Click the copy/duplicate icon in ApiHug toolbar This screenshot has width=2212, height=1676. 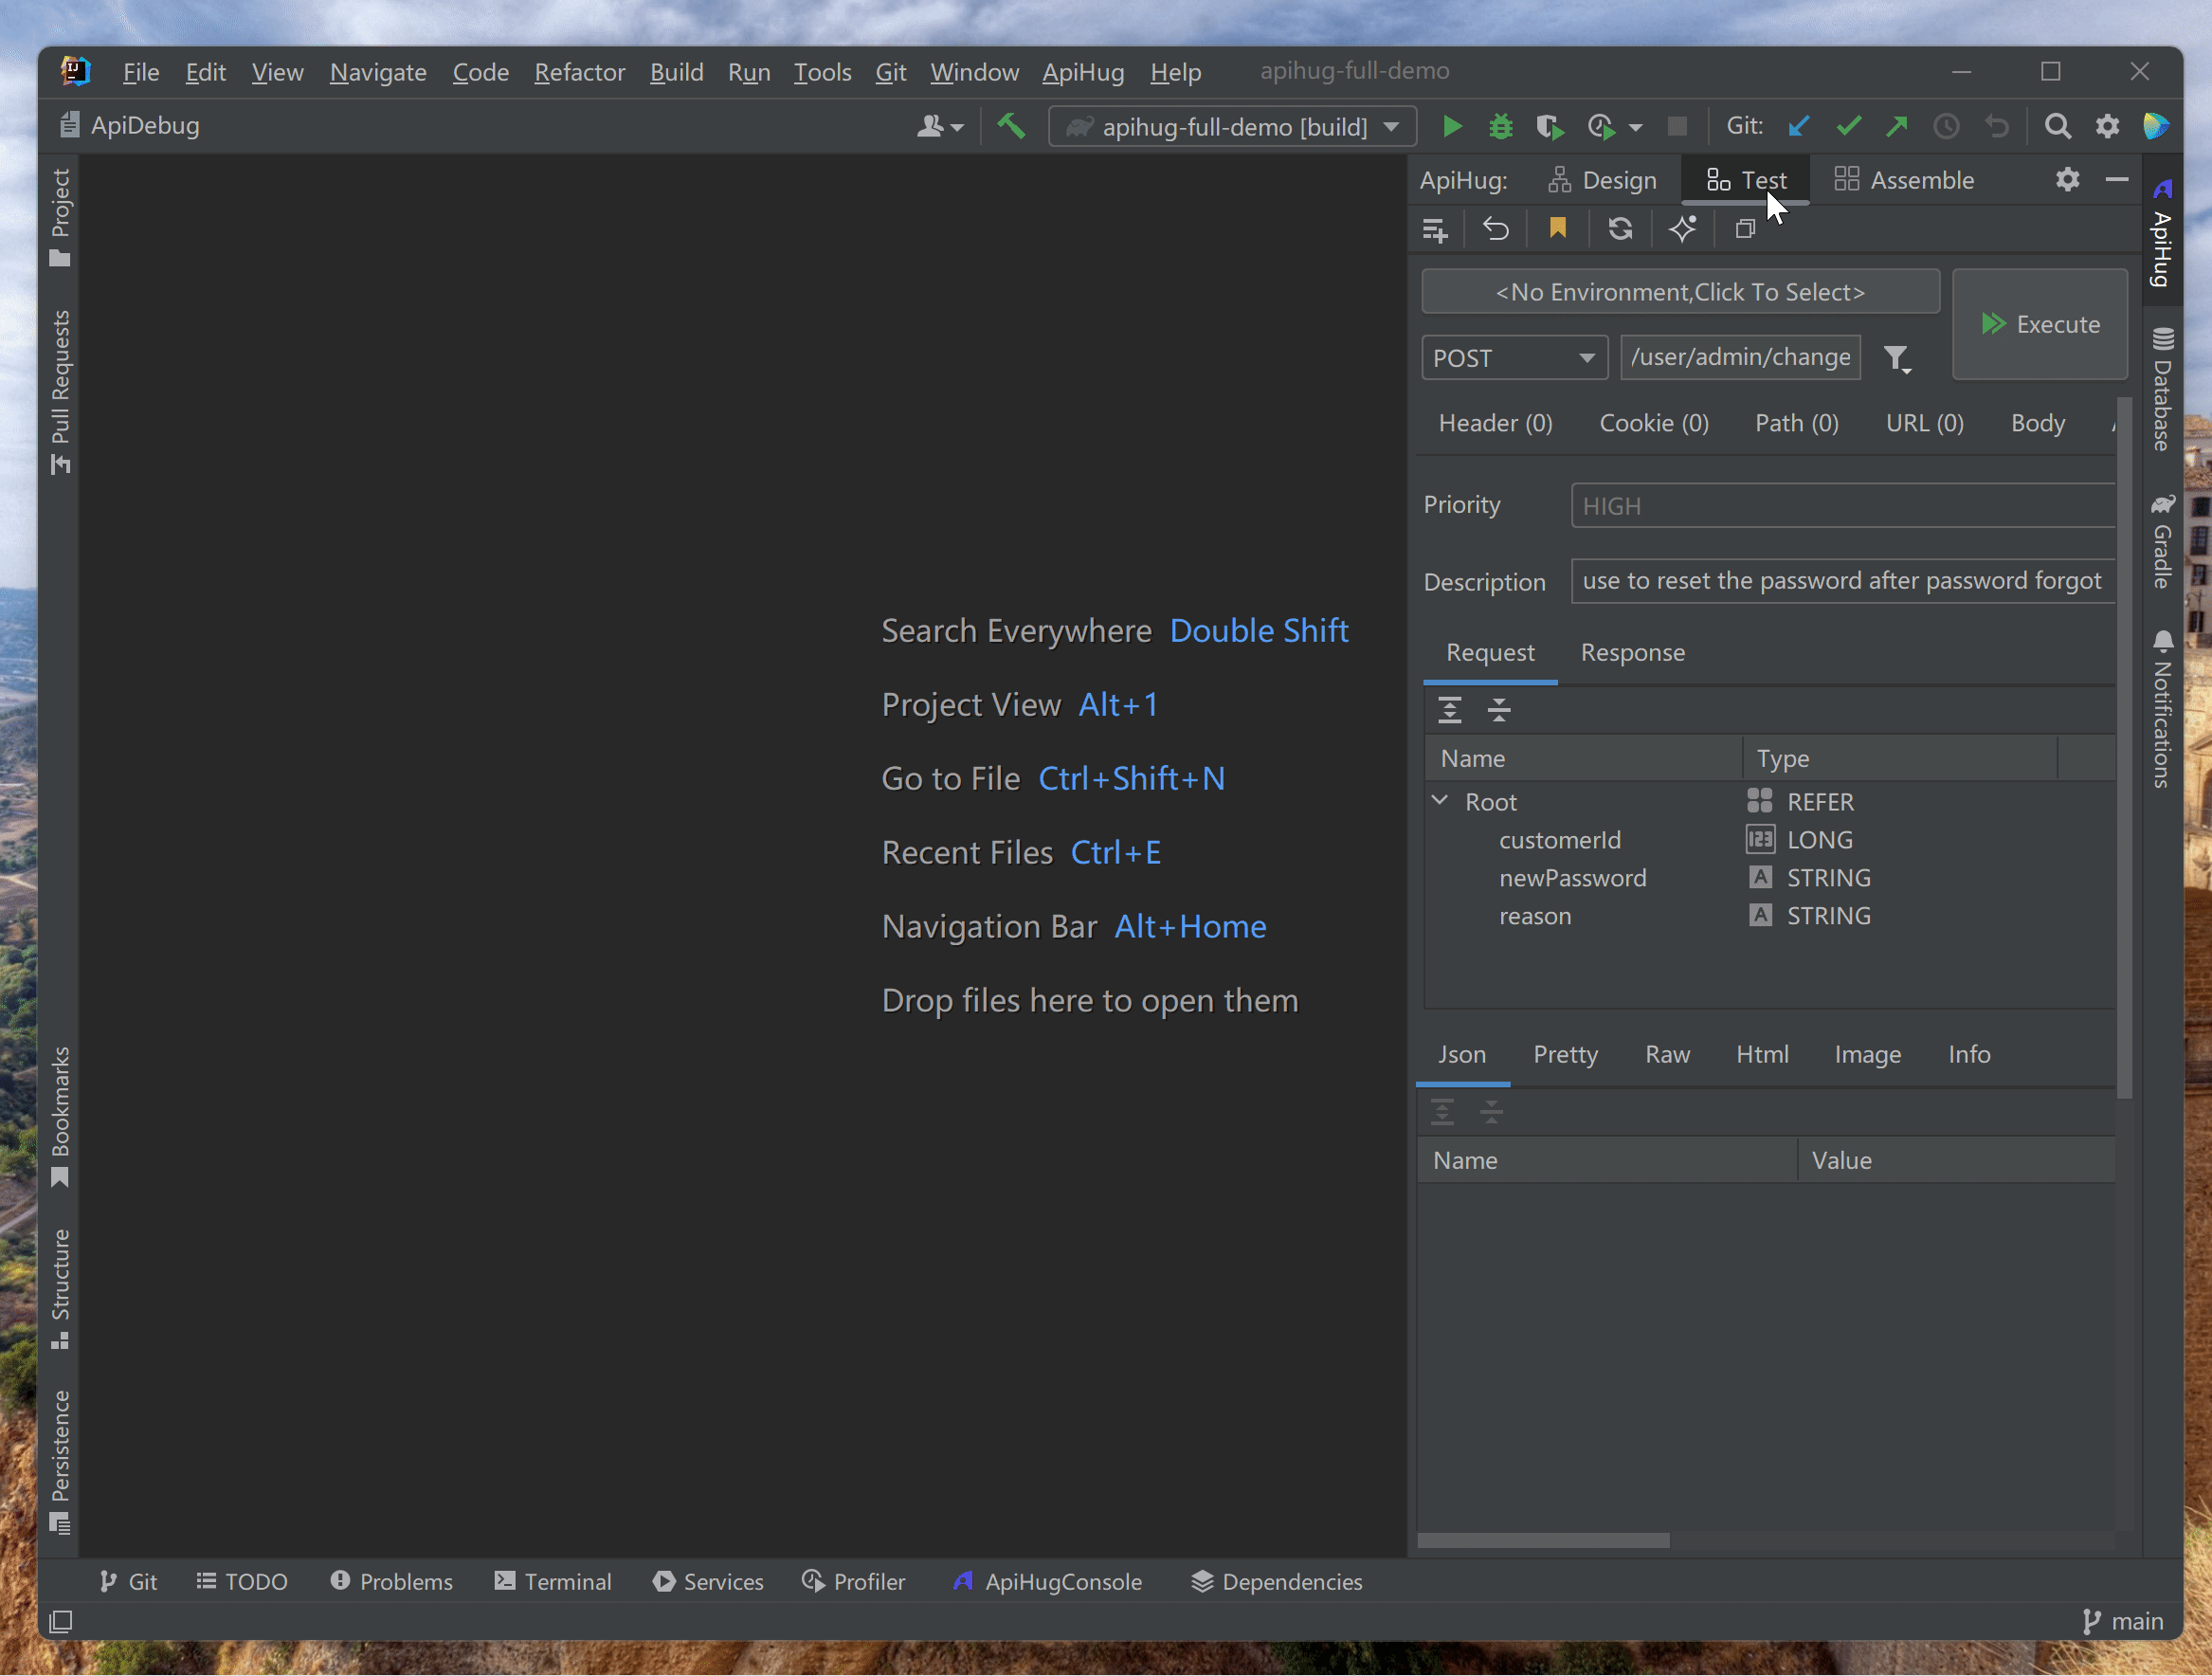[x=1744, y=228]
